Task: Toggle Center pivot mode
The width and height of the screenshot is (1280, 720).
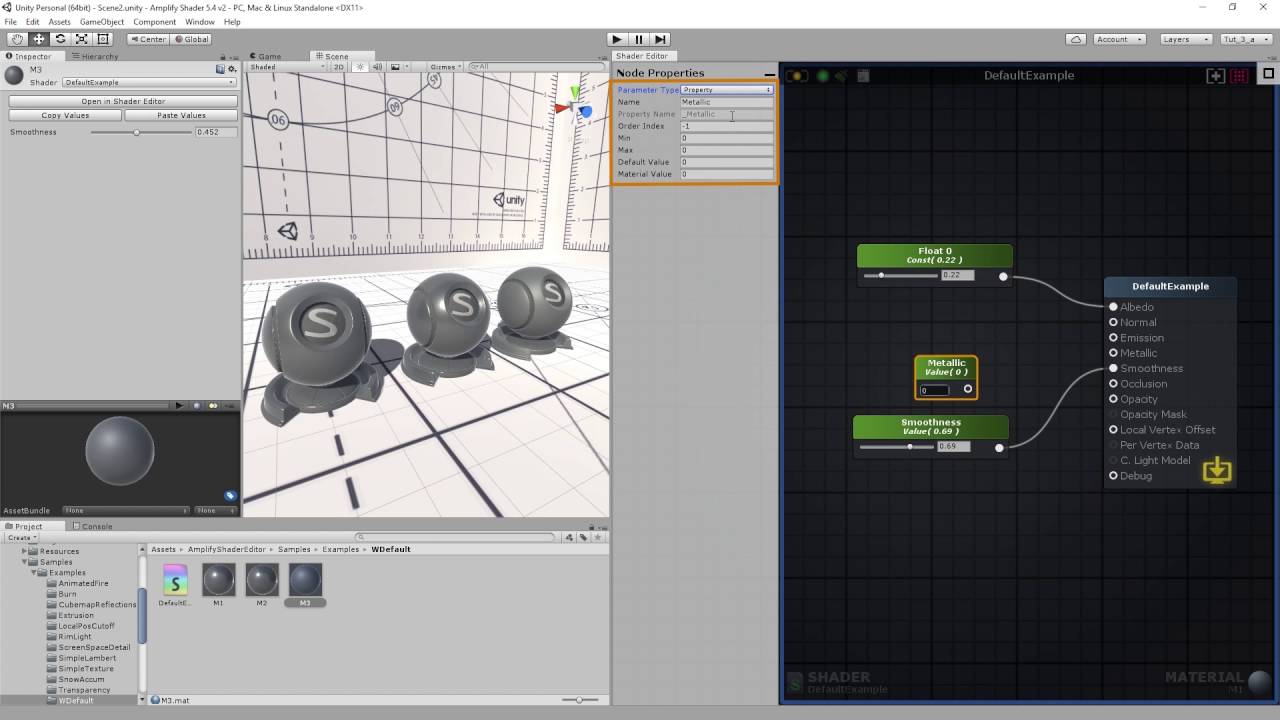Action: coord(148,39)
